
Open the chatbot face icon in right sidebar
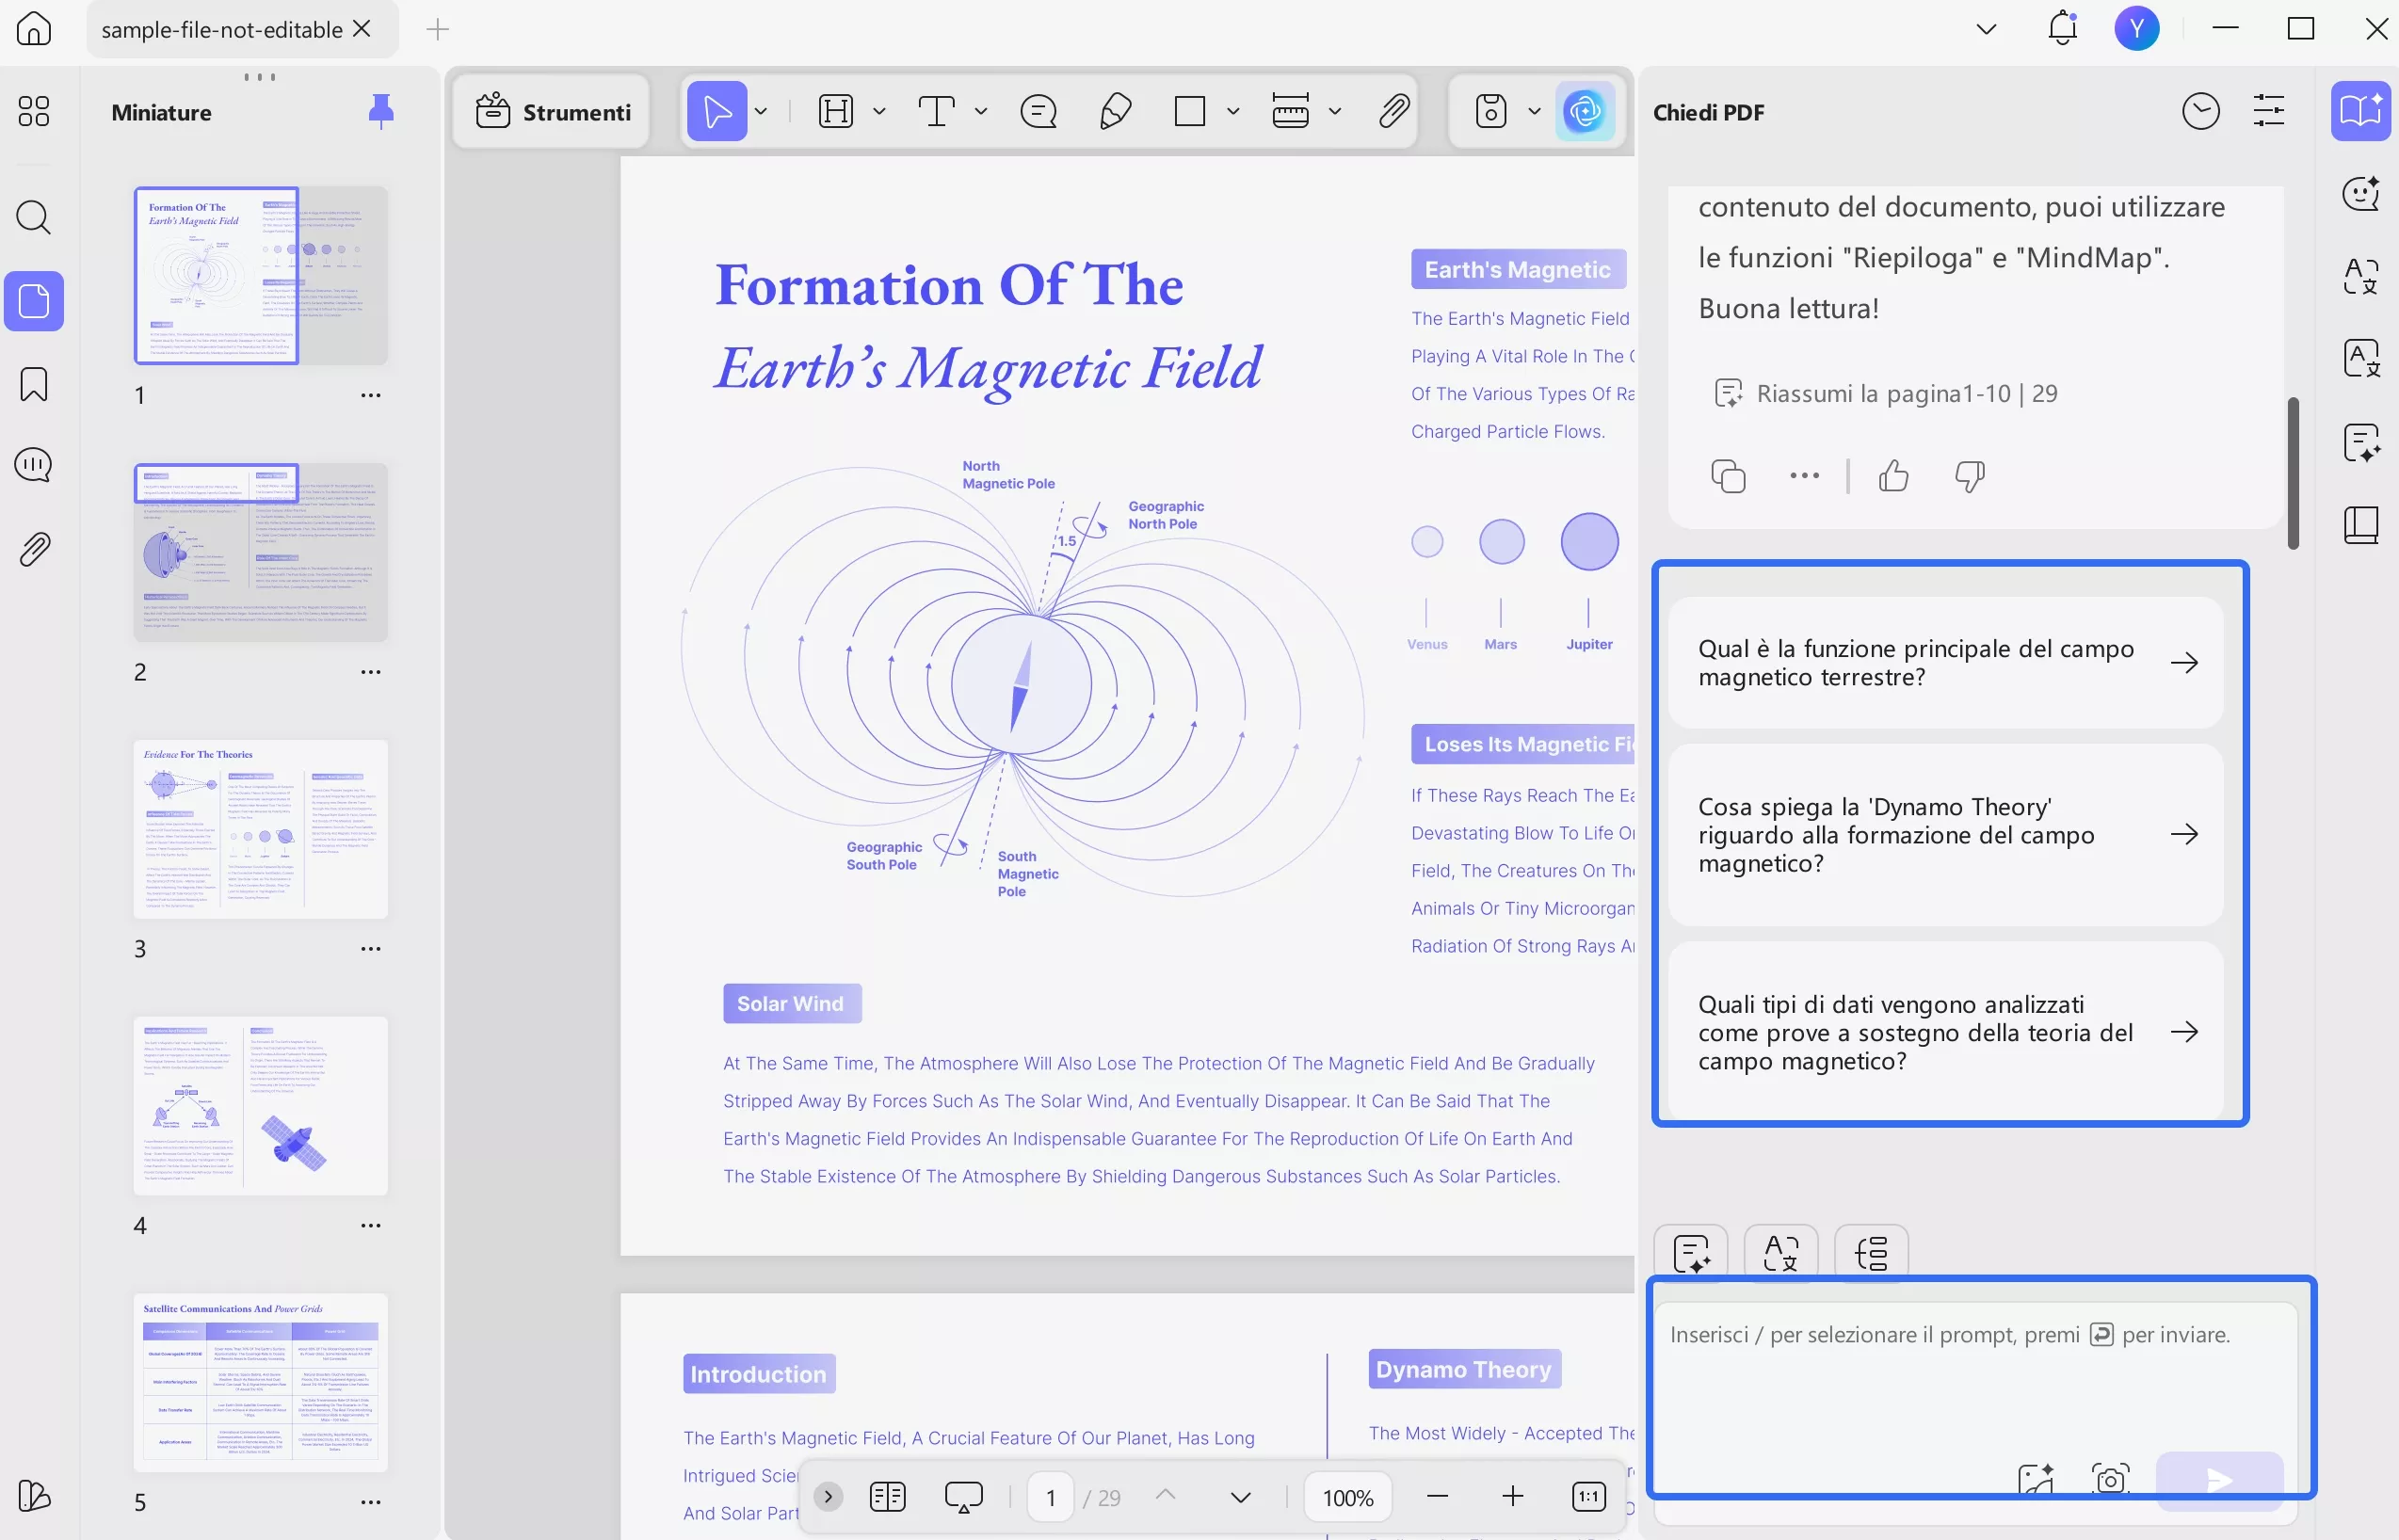[x=2360, y=193]
